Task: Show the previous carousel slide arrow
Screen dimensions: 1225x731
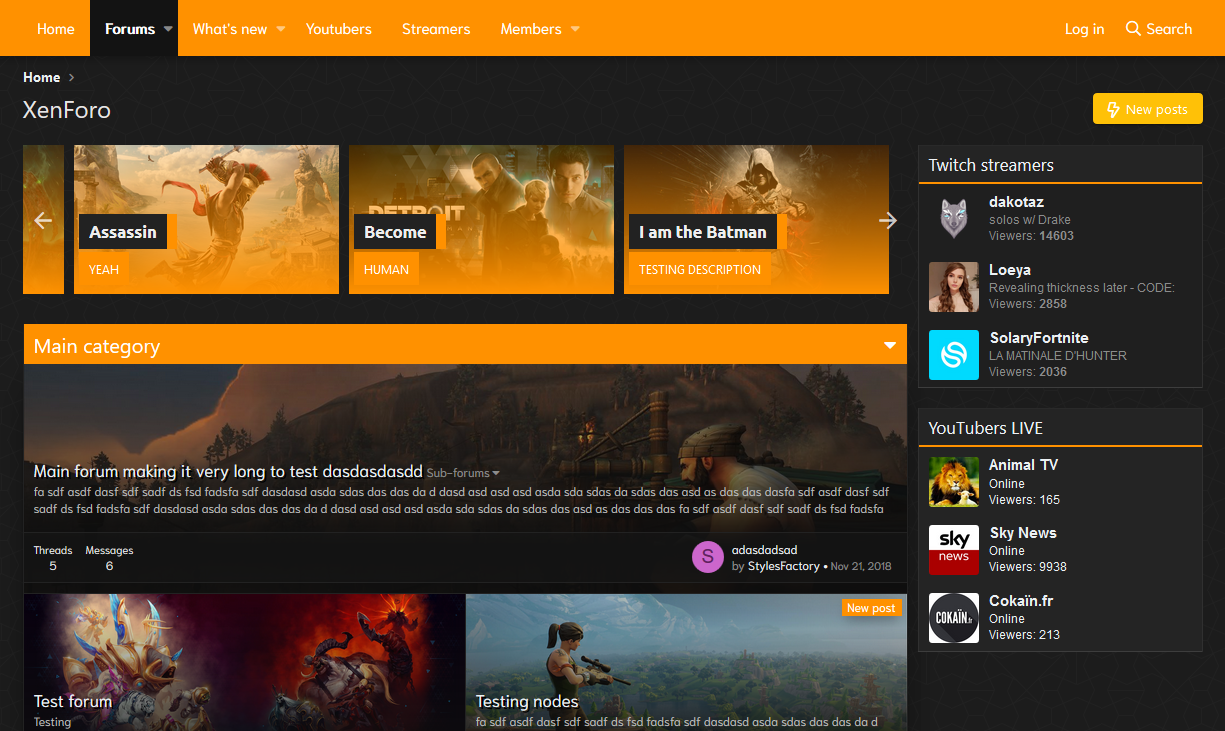Action: [43, 220]
